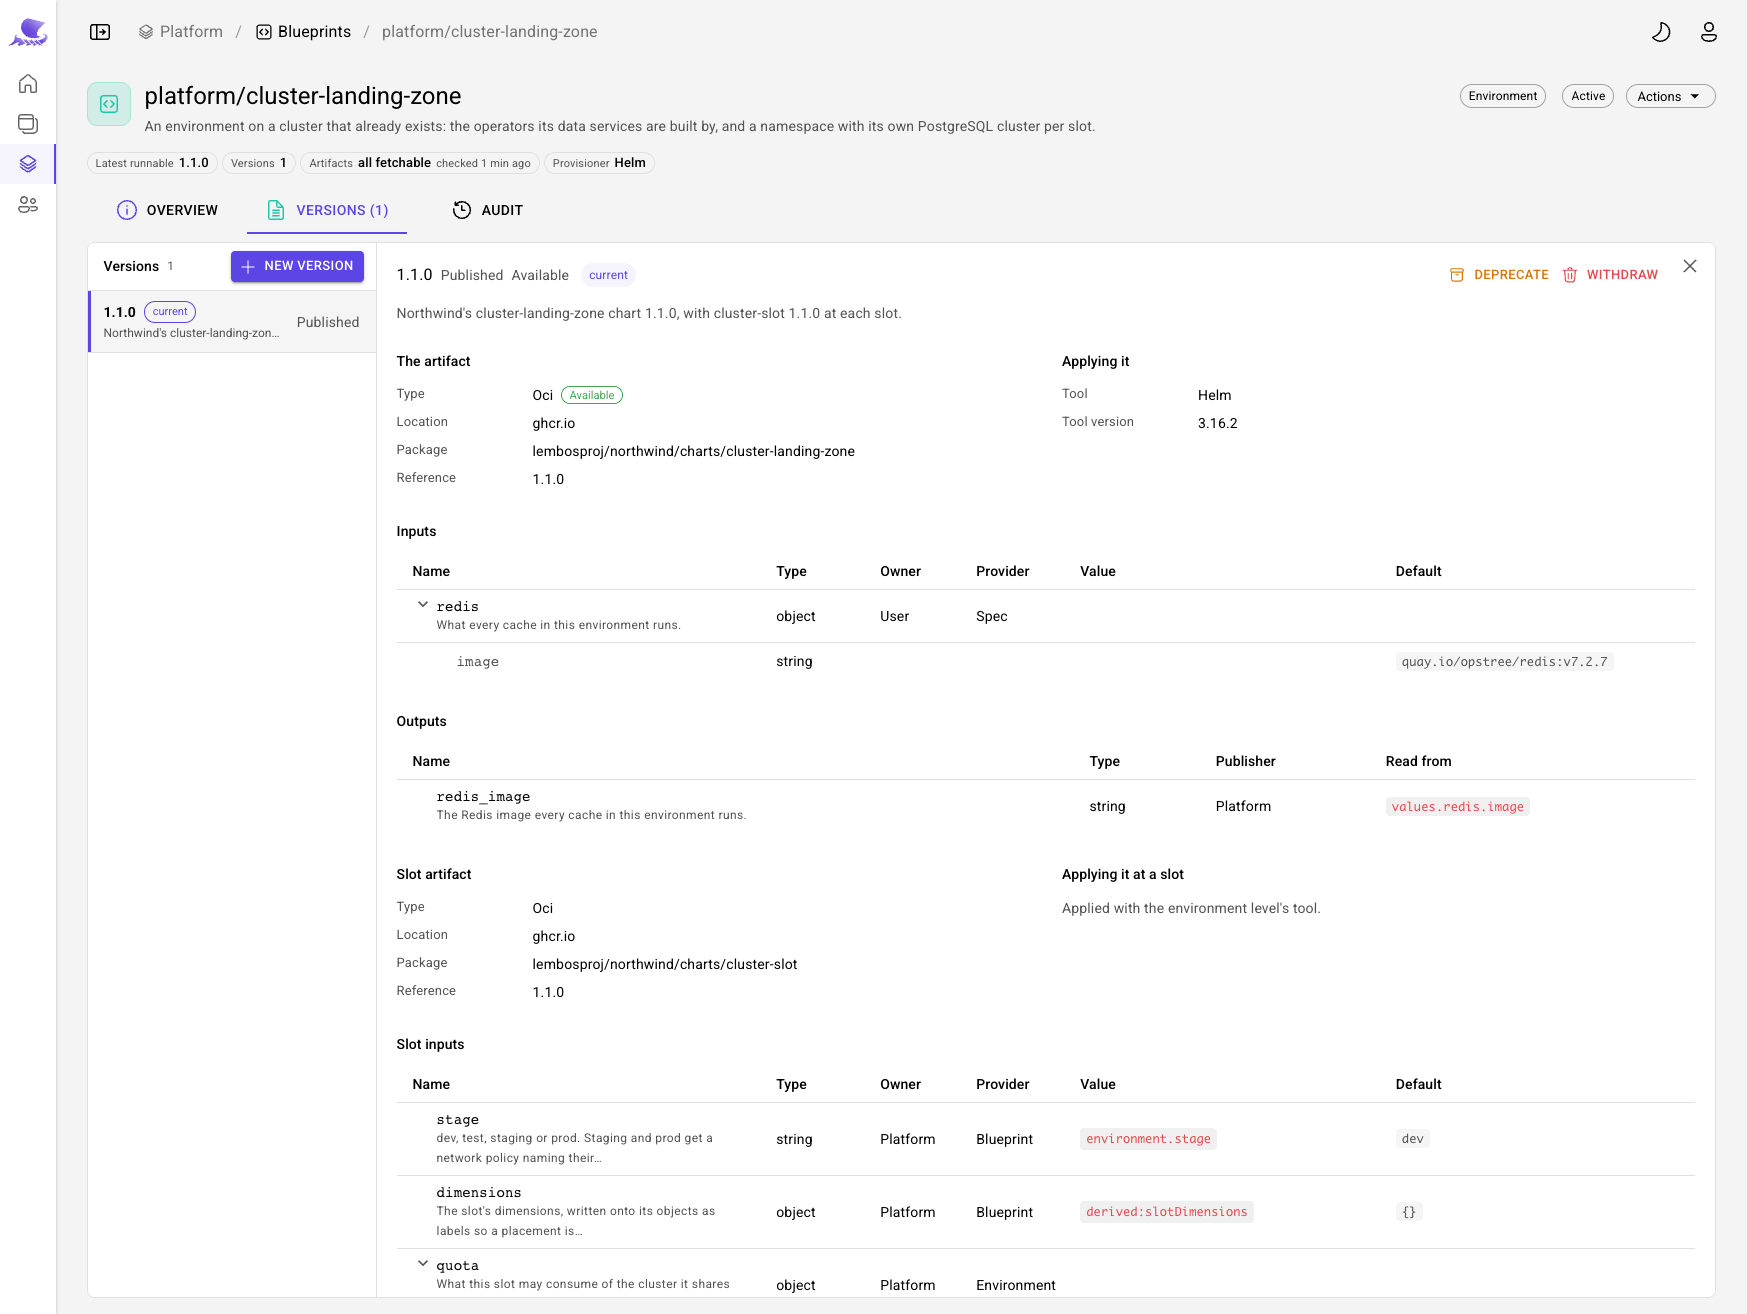The height and width of the screenshot is (1314, 1747).
Task: Click the Active status chip
Action: [x=1588, y=96]
